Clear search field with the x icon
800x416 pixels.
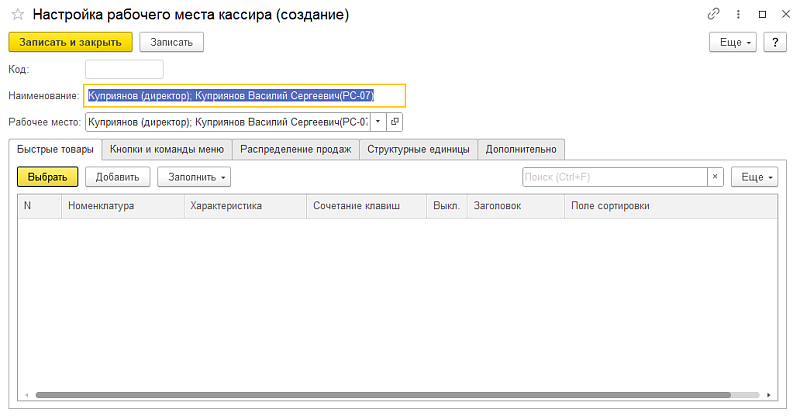[x=715, y=177]
